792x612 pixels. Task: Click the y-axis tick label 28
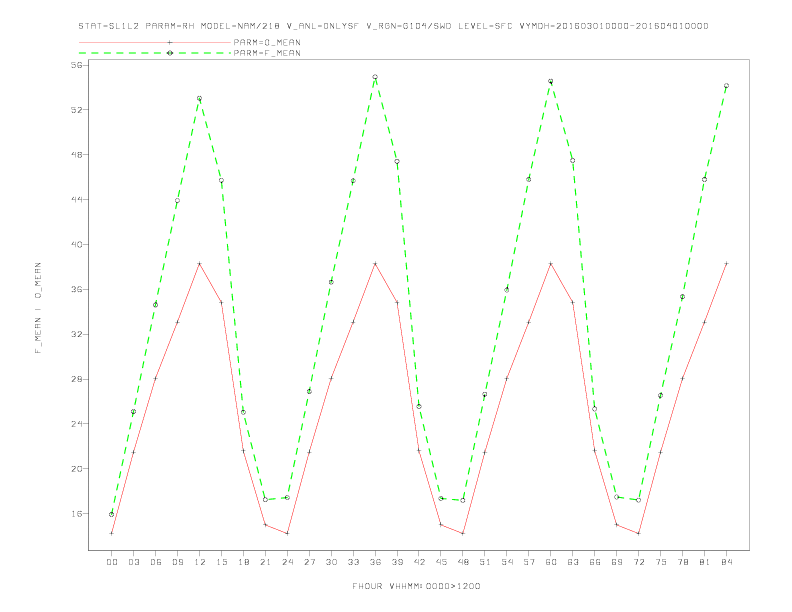pyautogui.click(x=77, y=379)
